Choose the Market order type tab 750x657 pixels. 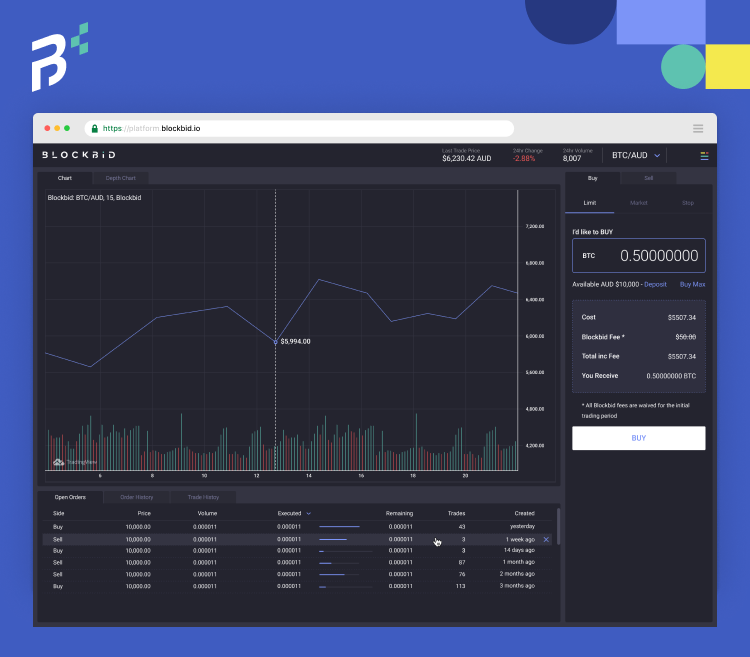point(639,203)
